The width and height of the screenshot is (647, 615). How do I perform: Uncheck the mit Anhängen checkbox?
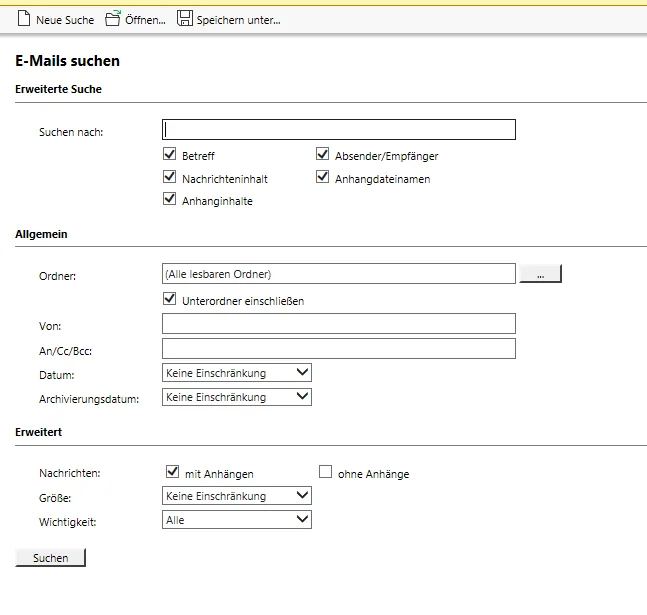point(172,472)
